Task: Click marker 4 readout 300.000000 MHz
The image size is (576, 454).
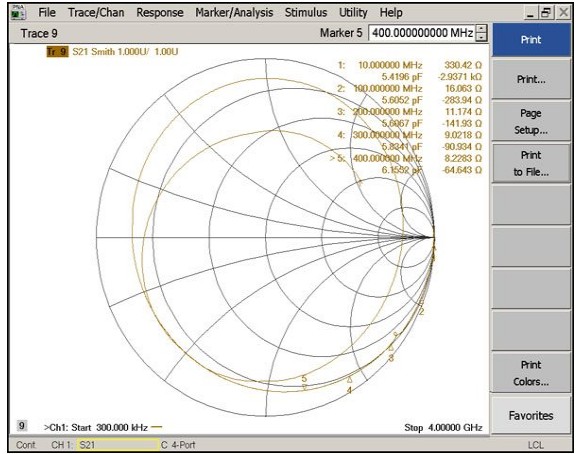Action: coord(388,135)
